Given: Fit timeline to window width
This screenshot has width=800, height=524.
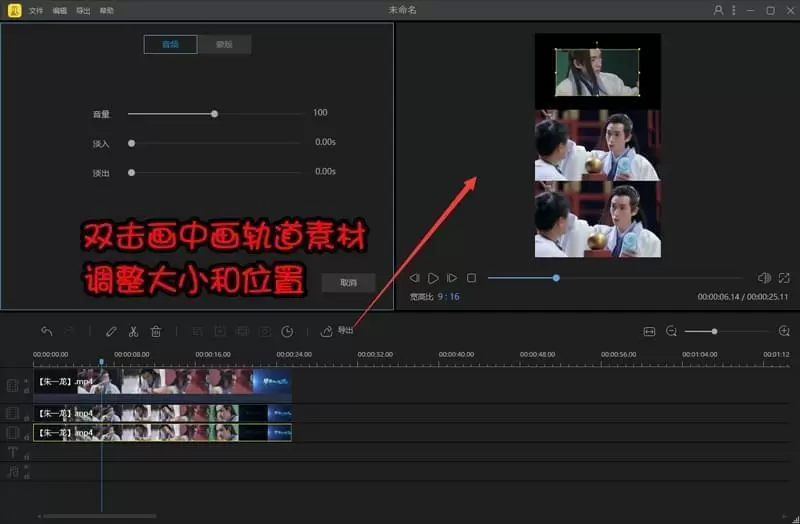Looking at the screenshot, I should pyautogui.click(x=649, y=332).
